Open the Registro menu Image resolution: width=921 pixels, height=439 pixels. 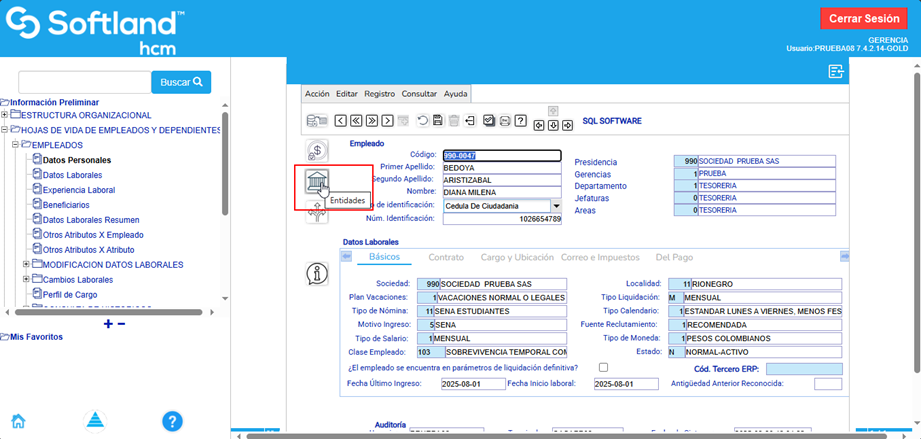pos(379,93)
